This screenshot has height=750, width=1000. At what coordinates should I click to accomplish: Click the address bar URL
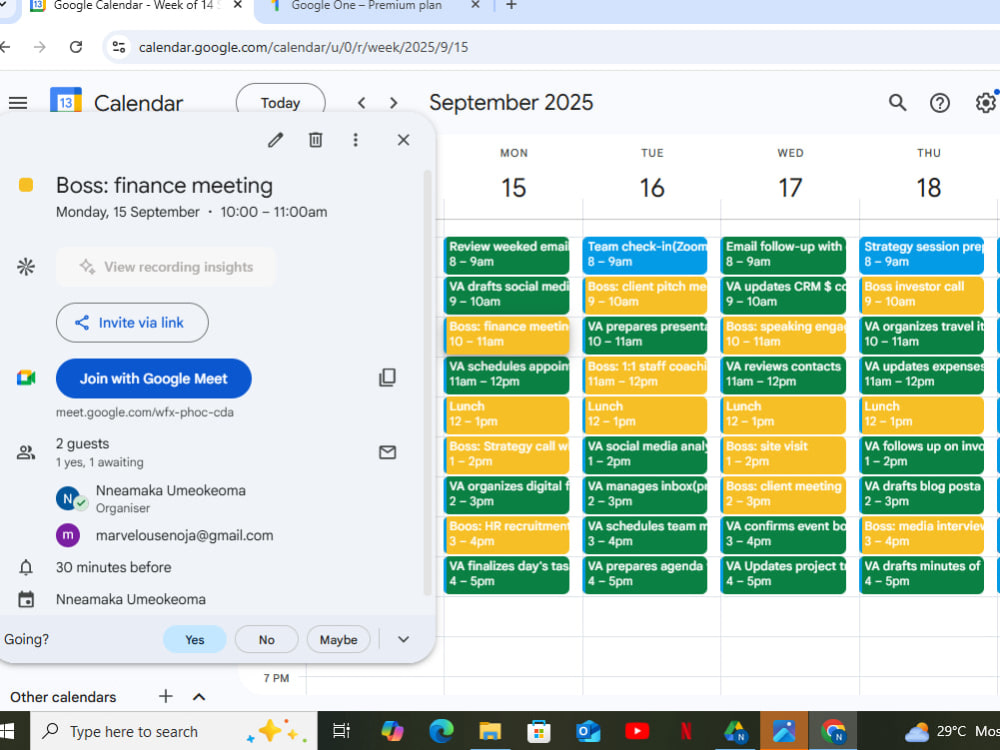(304, 47)
